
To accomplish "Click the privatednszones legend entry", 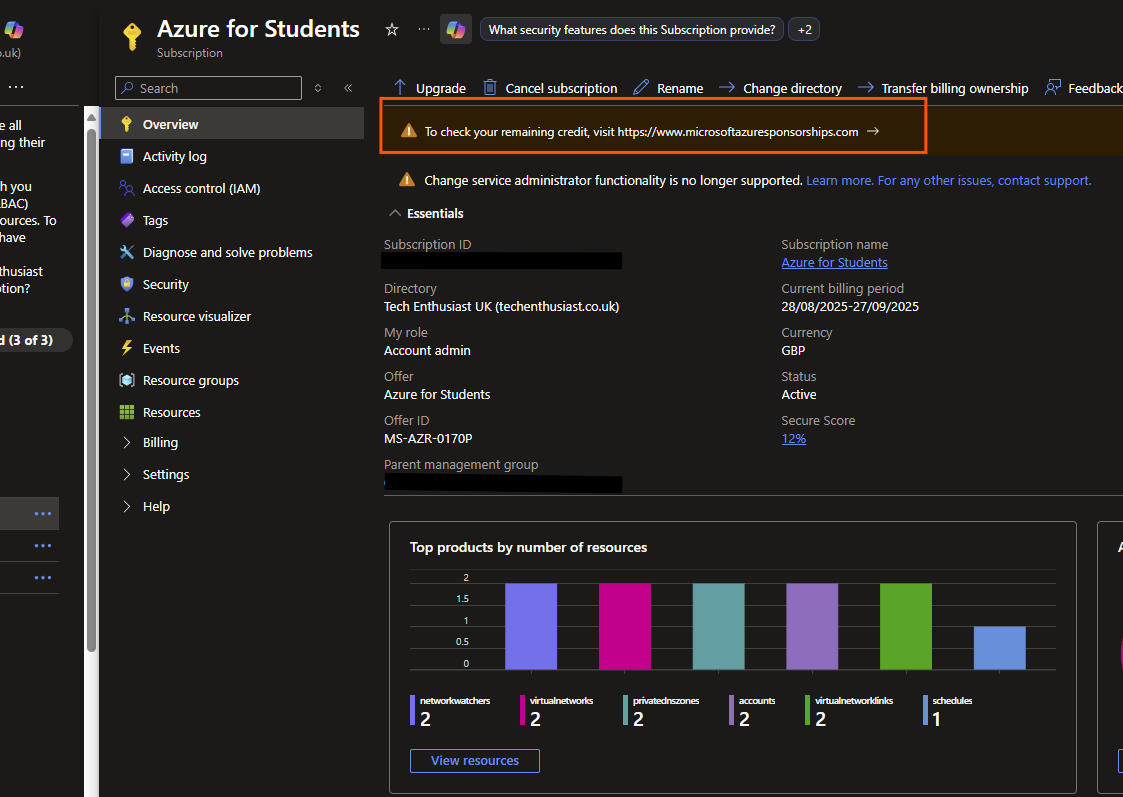I will pyautogui.click(x=661, y=710).
